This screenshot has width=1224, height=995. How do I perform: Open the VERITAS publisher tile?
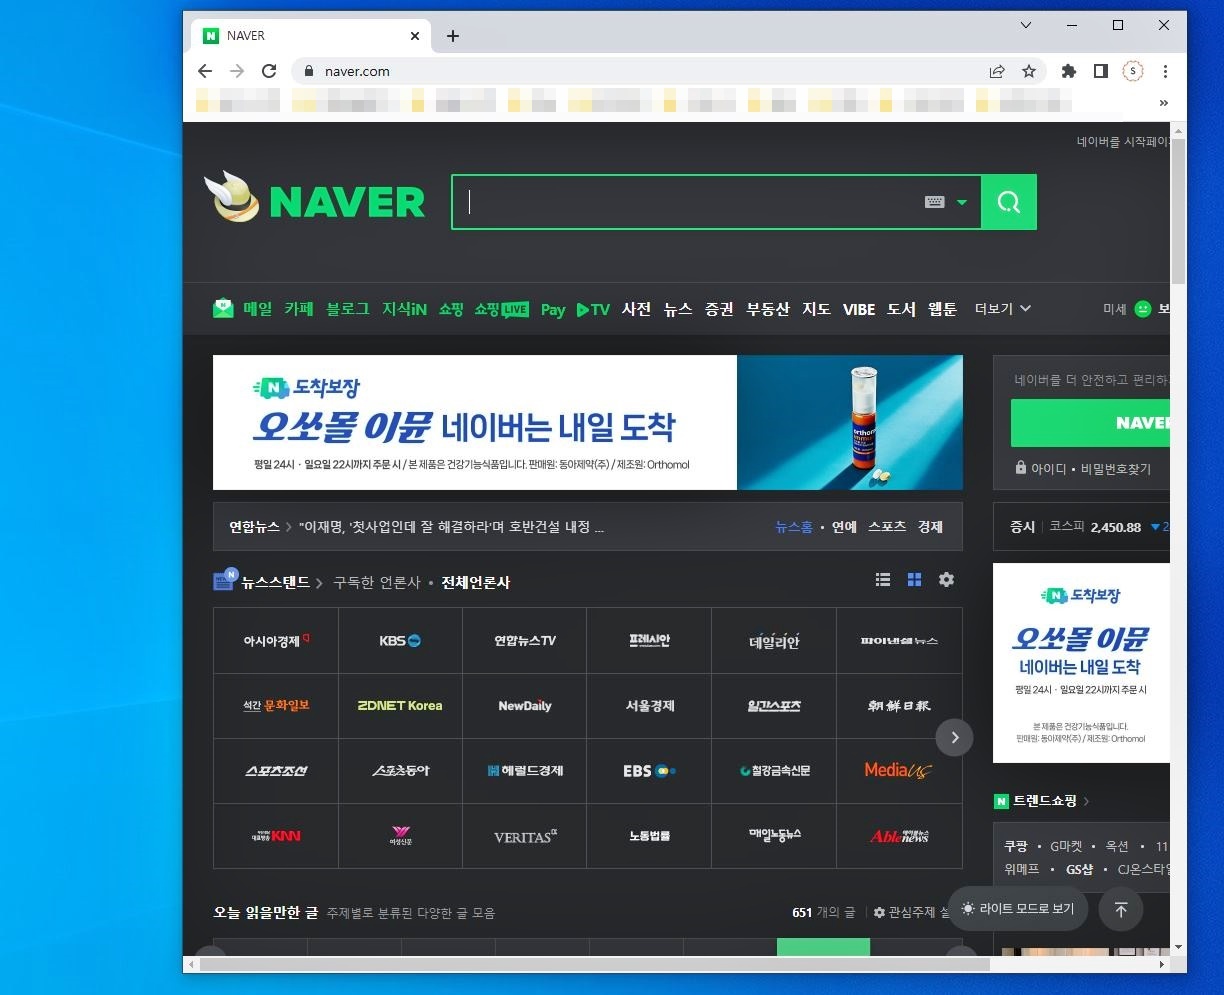tap(525, 836)
